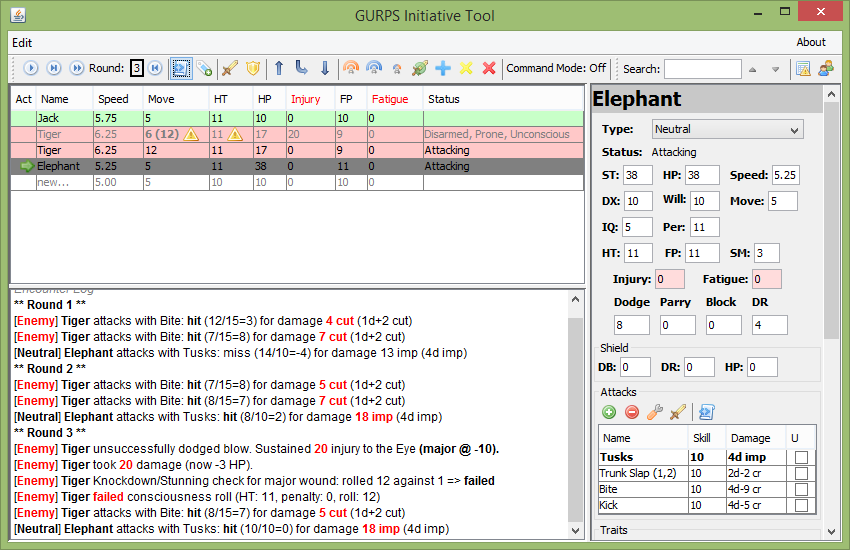Click inside the Search input field
The image size is (850, 550).
(703, 69)
